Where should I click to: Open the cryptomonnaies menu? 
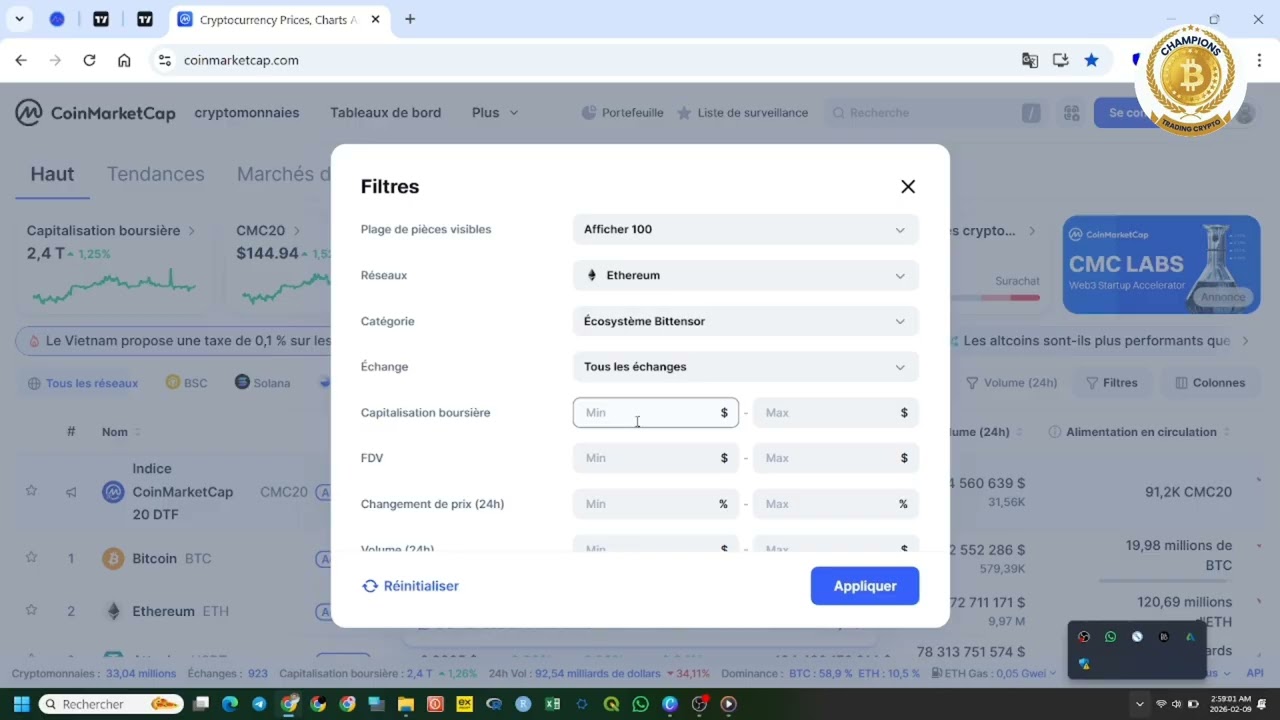click(246, 113)
